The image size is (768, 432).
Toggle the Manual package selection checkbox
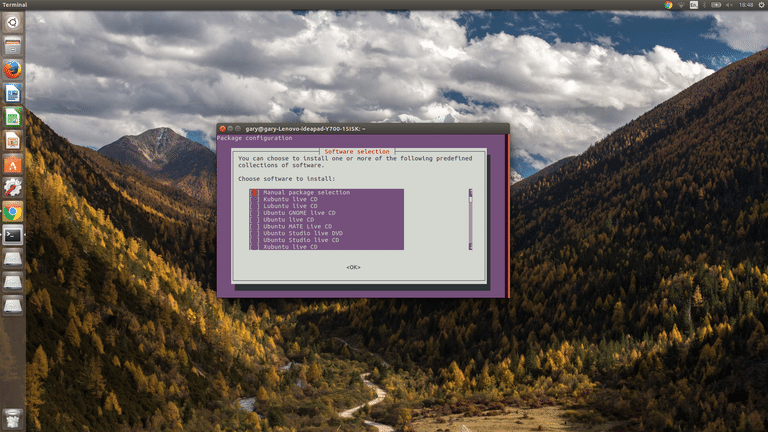[x=255, y=192]
